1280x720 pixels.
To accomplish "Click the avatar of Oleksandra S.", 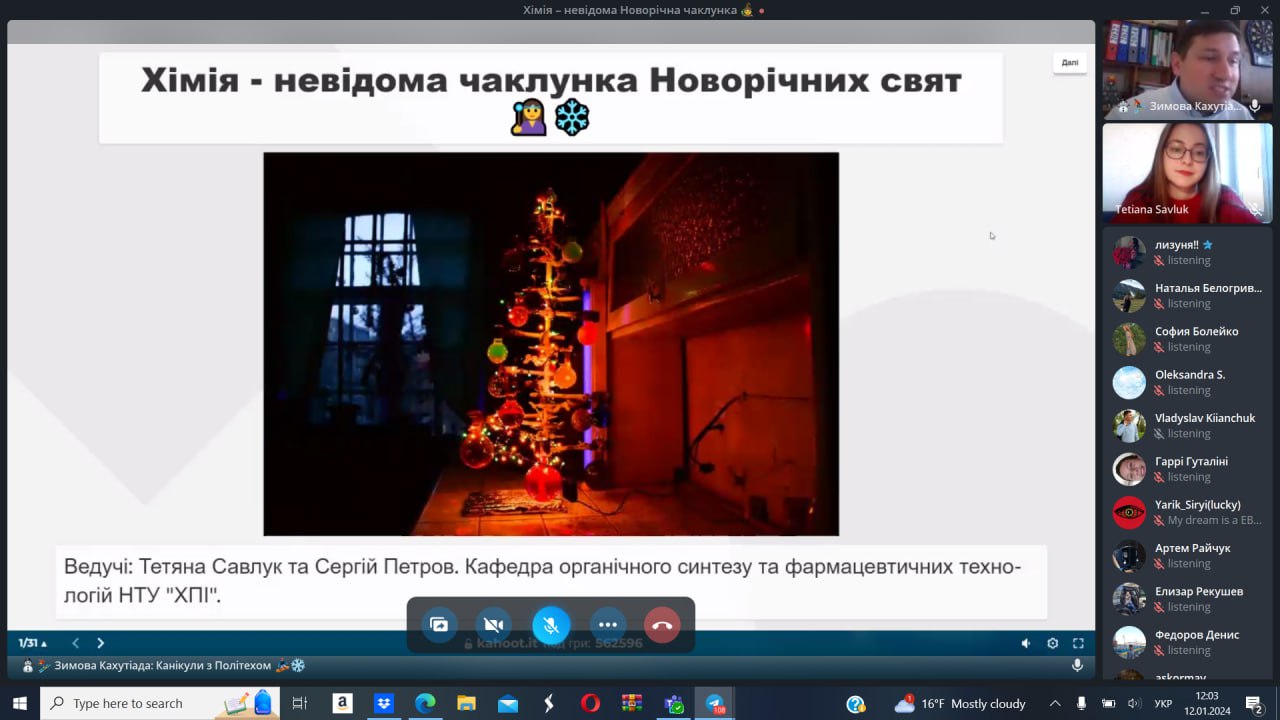I will click(1129, 382).
